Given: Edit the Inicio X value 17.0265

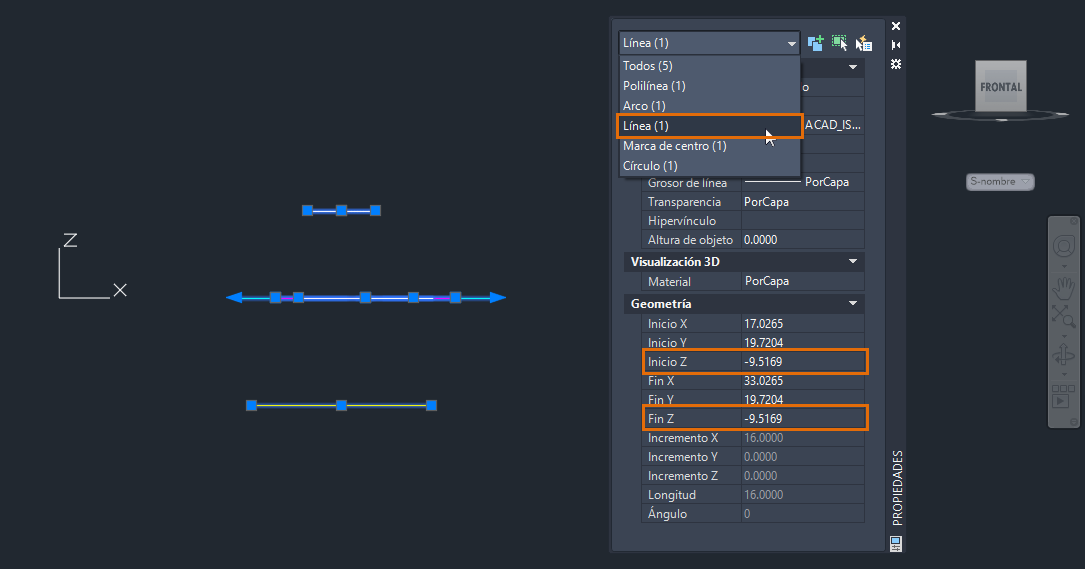Looking at the screenshot, I should tap(803, 324).
